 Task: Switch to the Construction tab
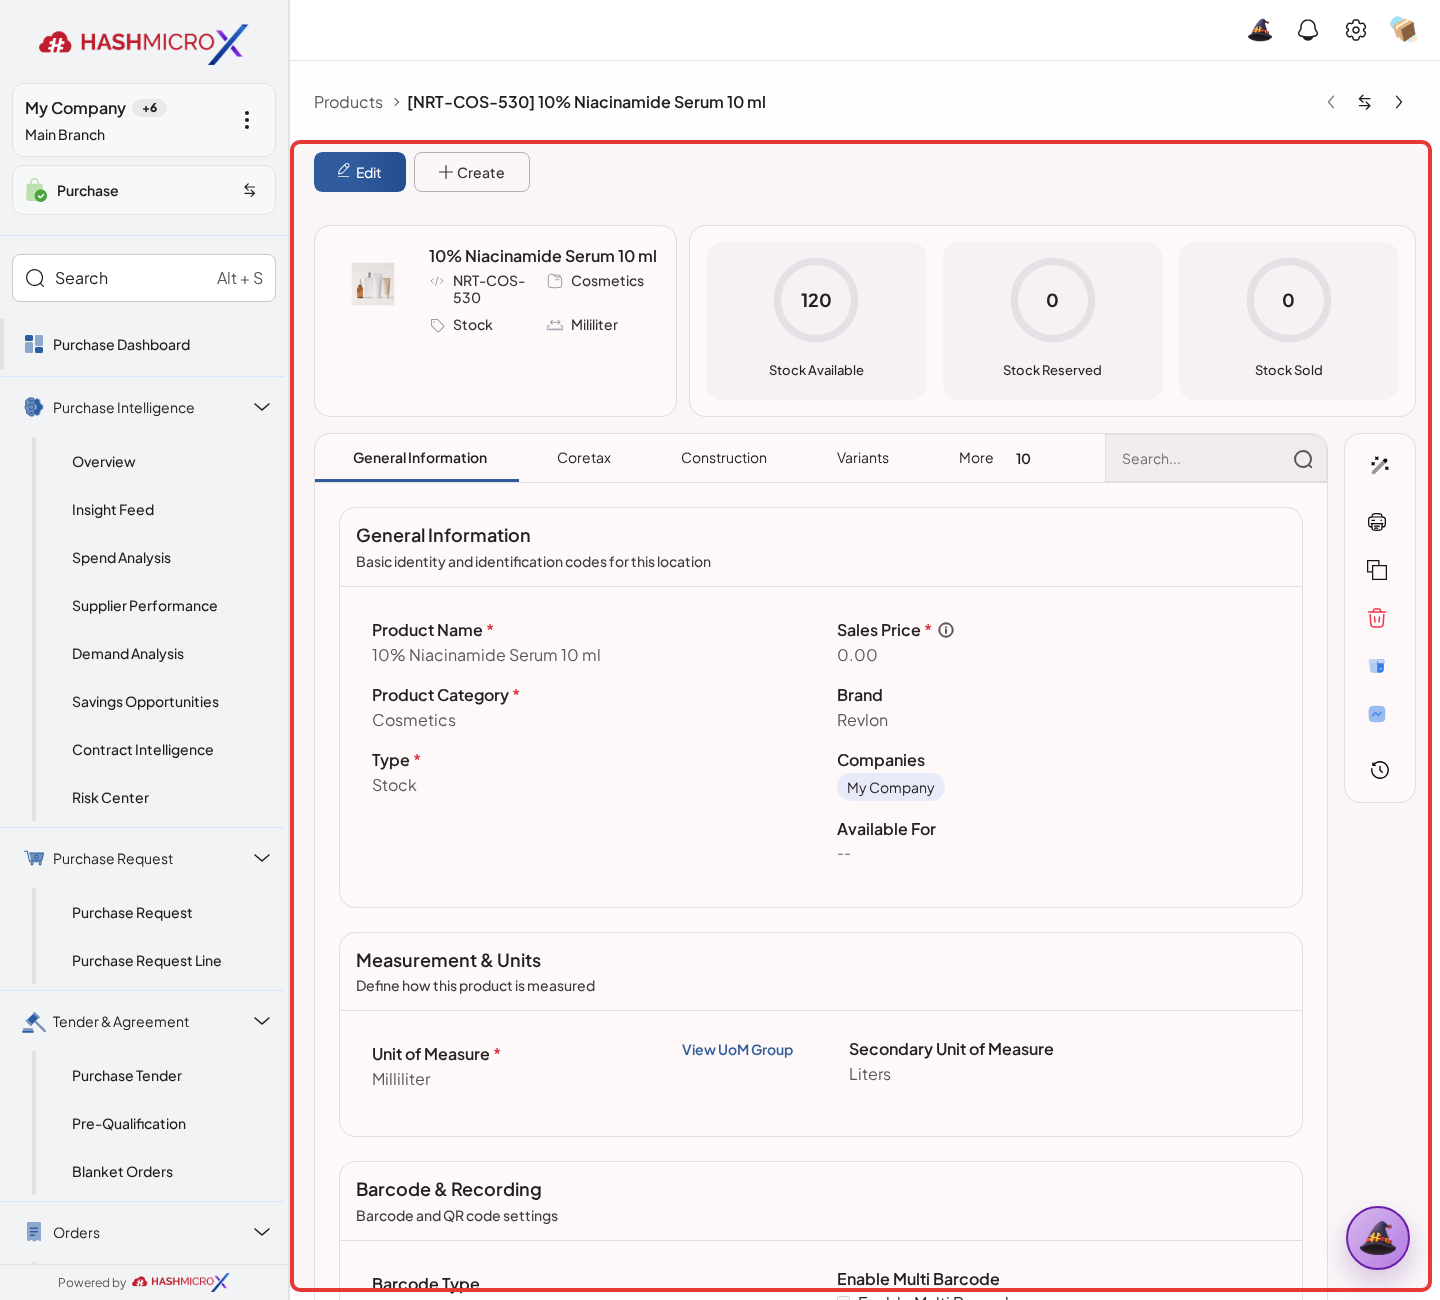724,458
